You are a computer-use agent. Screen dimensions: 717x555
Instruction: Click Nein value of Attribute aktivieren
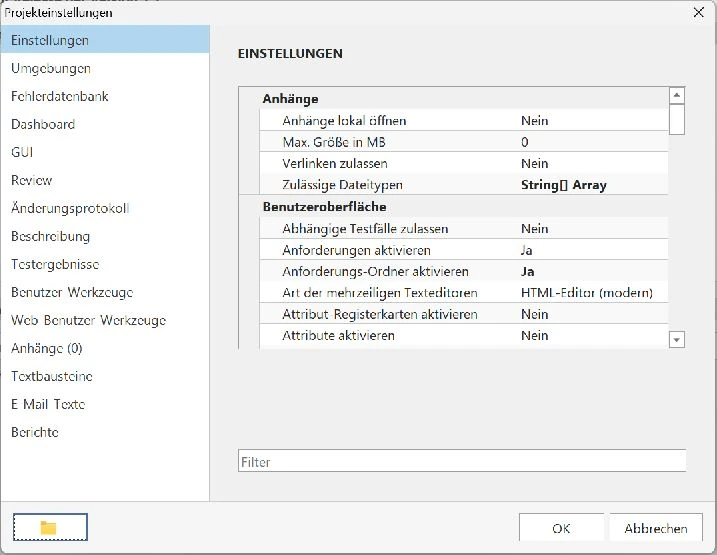pyautogui.click(x=535, y=336)
